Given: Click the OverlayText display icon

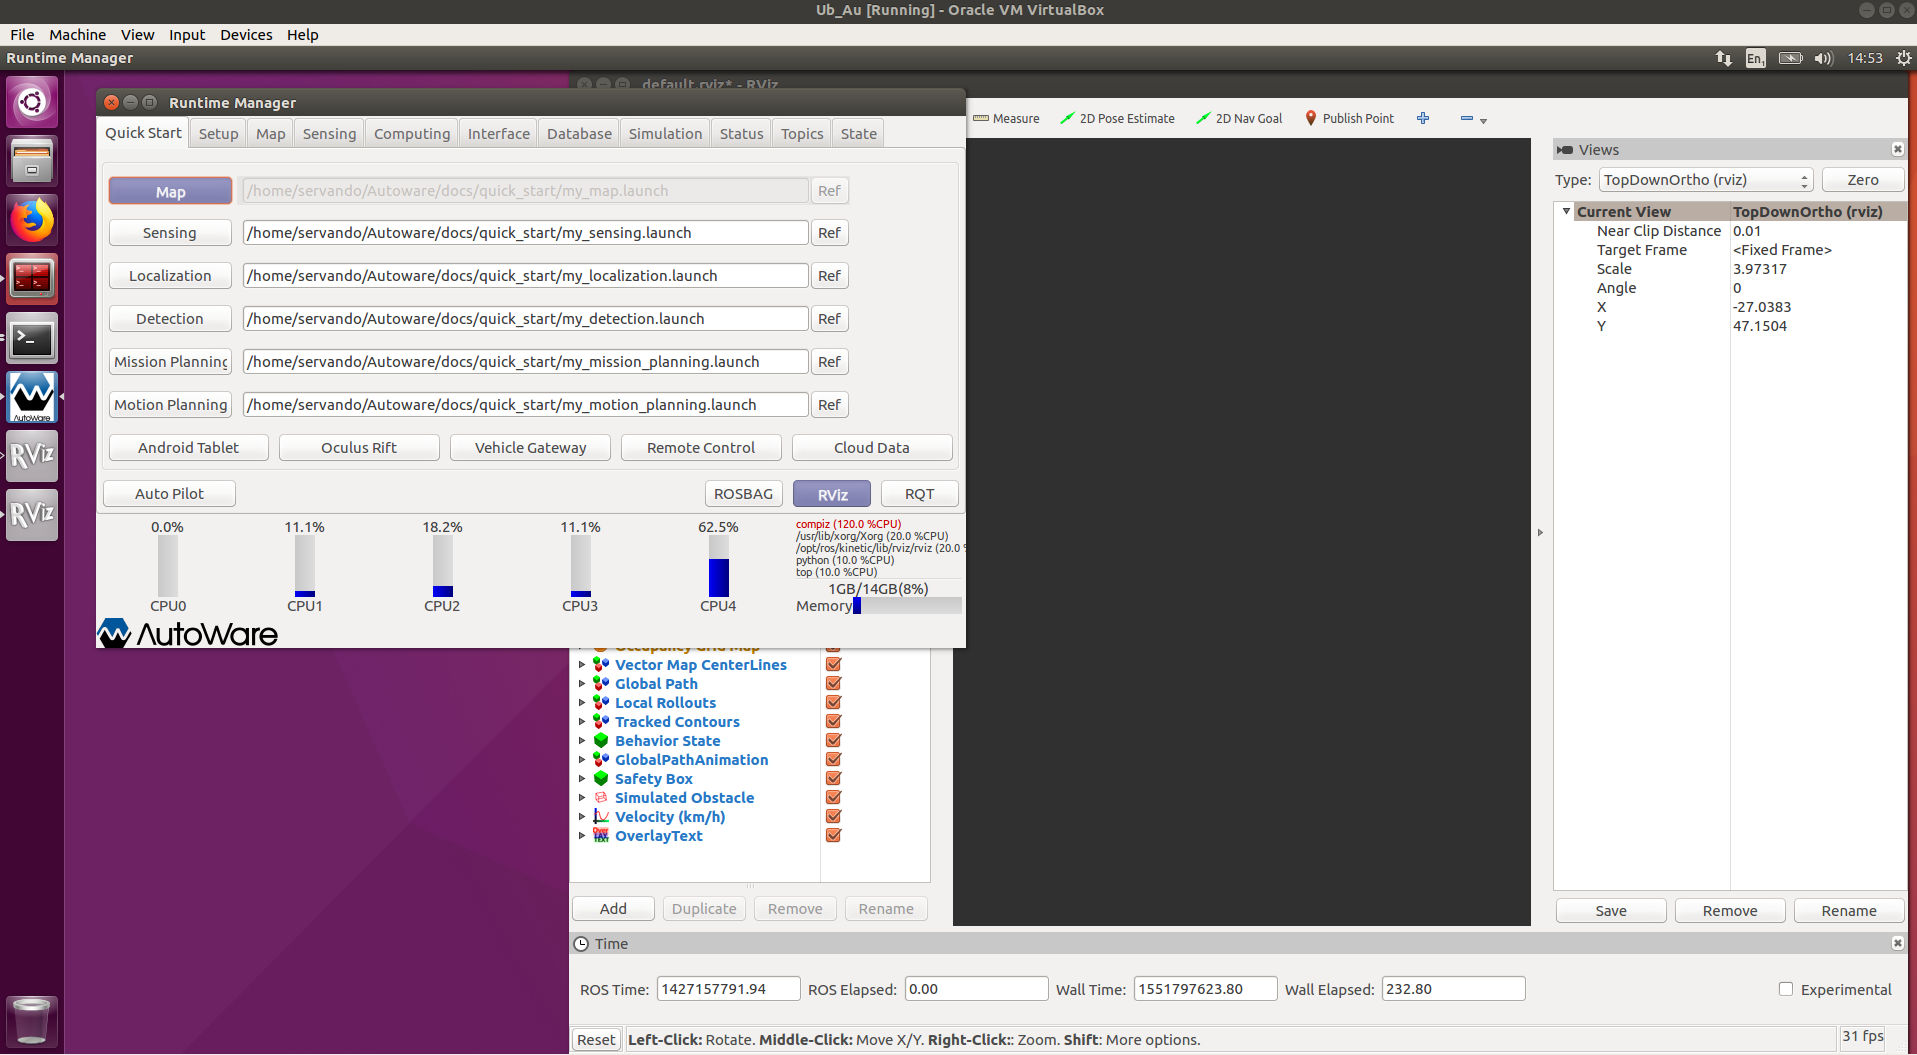Looking at the screenshot, I should coord(601,835).
